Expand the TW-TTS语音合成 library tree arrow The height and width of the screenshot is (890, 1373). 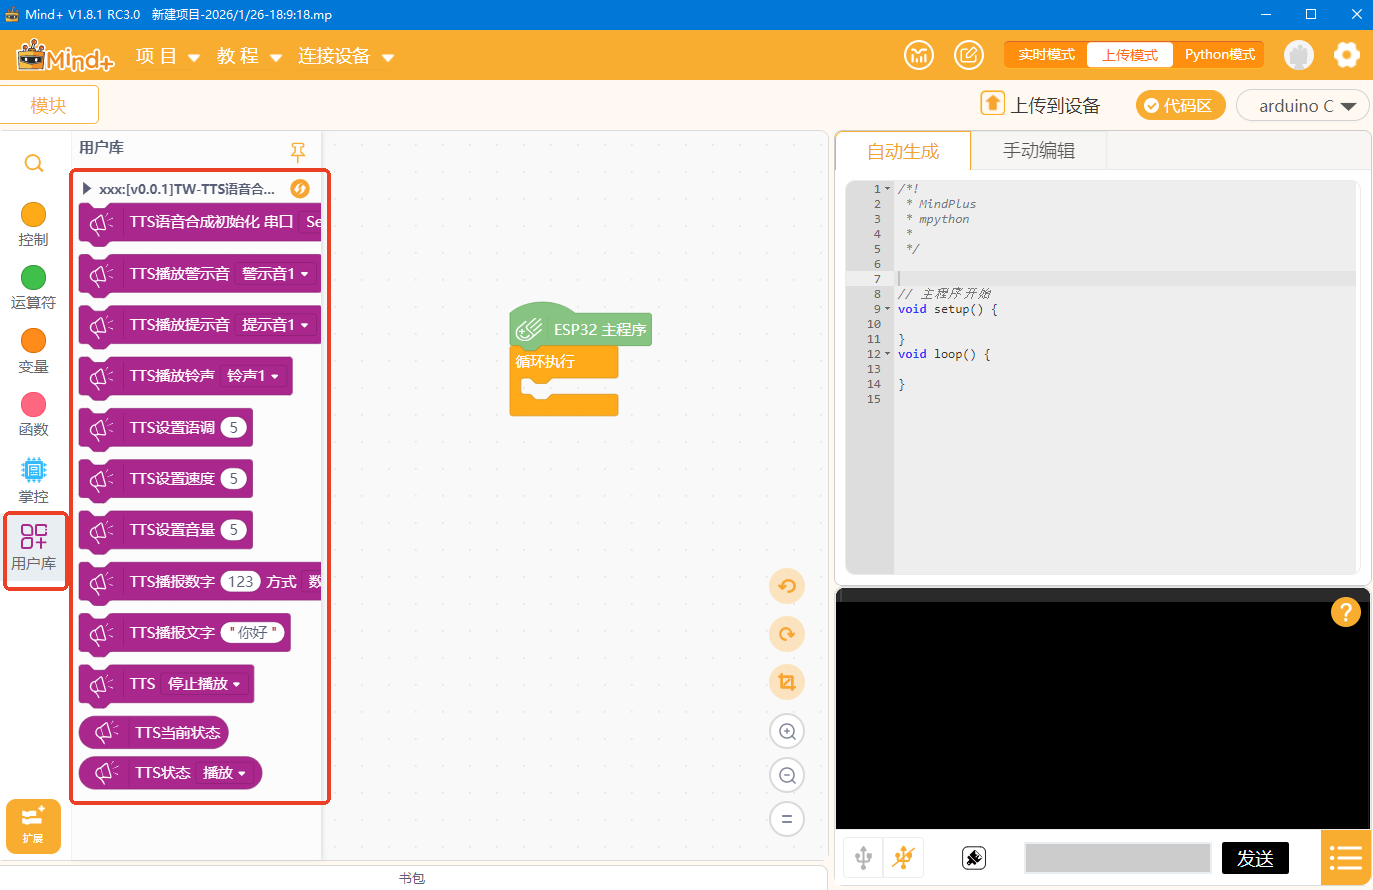tap(87, 188)
